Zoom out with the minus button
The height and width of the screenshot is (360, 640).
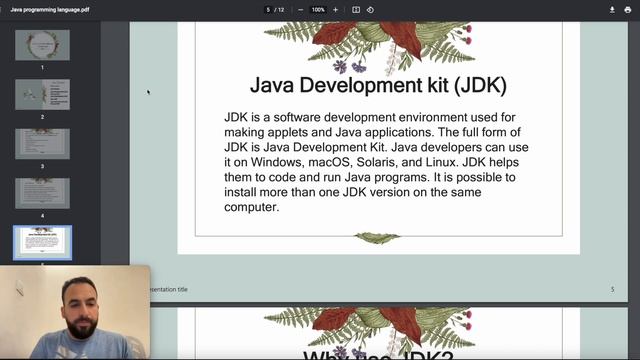[x=300, y=10]
